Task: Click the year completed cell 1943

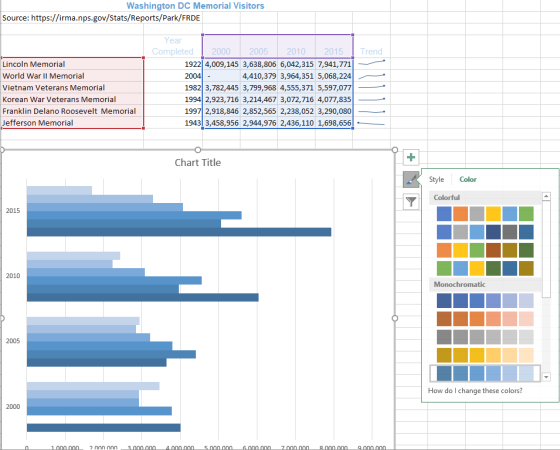Action: 173,123
